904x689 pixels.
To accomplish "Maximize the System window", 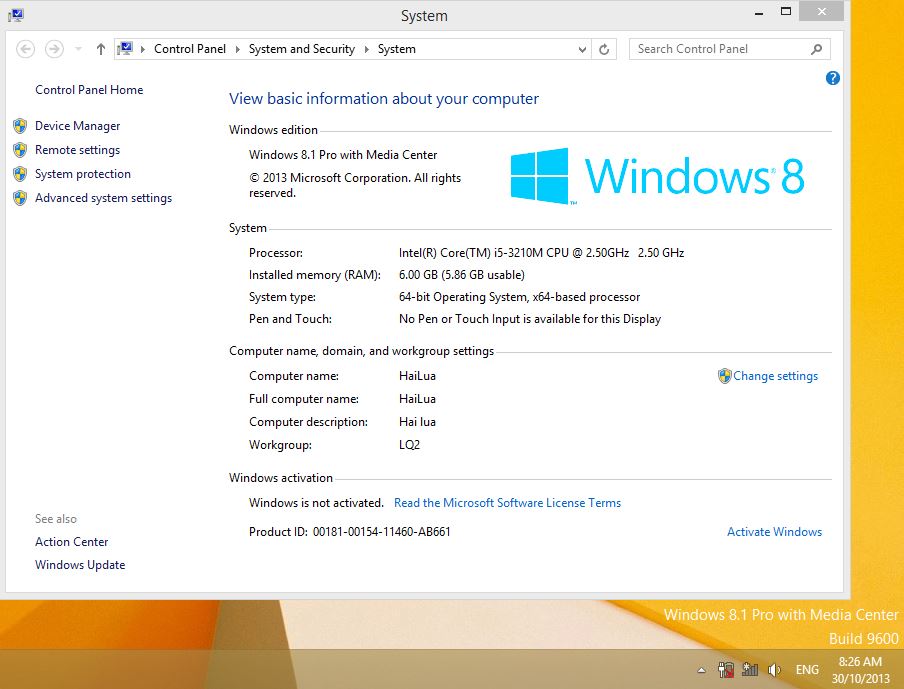I will (786, 12).
